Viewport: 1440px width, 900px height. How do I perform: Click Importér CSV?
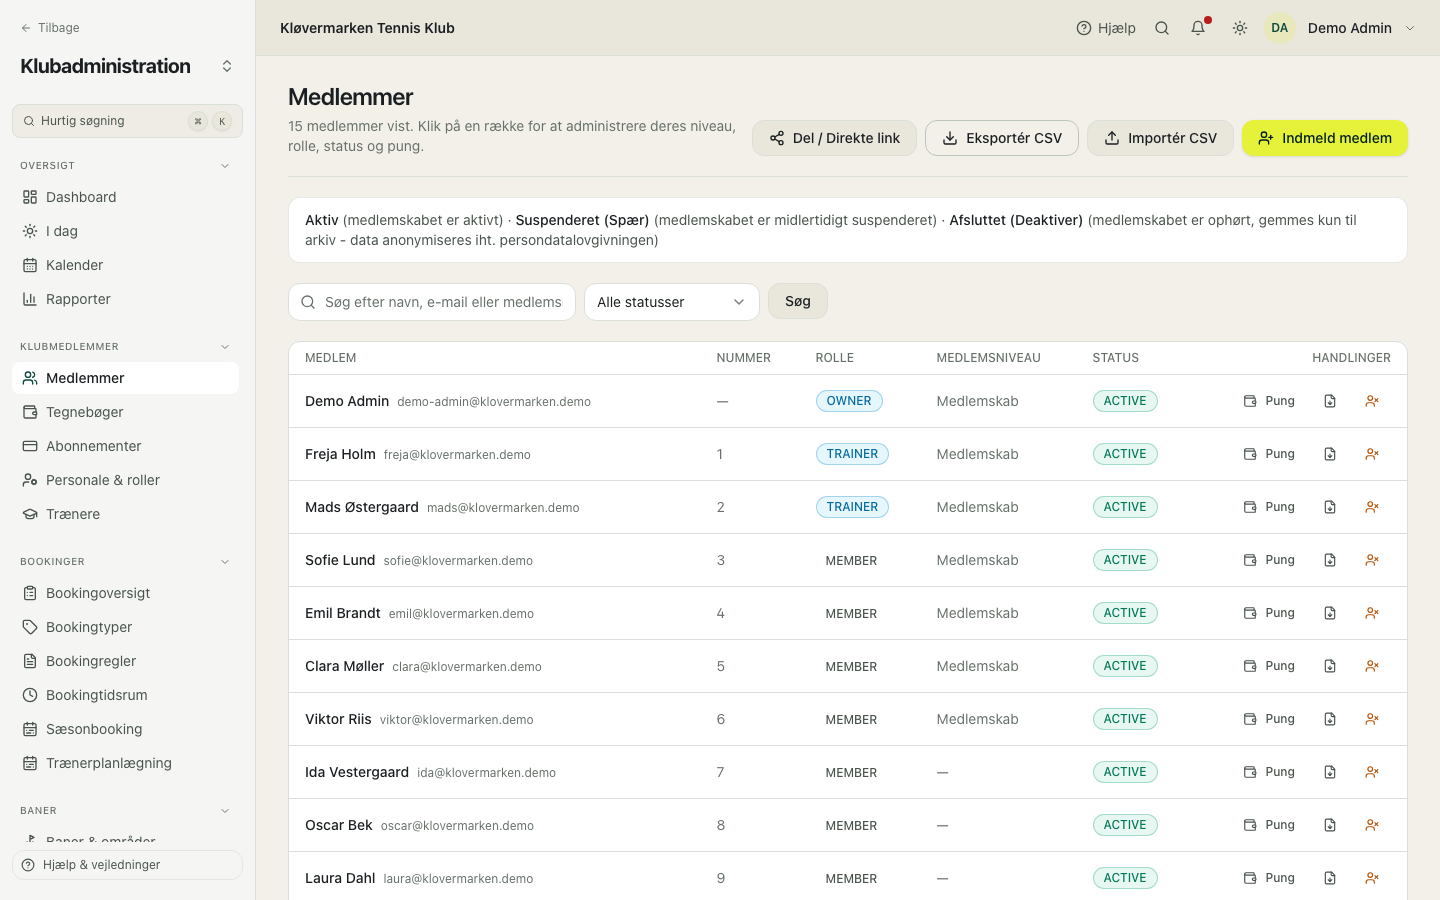point(1160,138)
